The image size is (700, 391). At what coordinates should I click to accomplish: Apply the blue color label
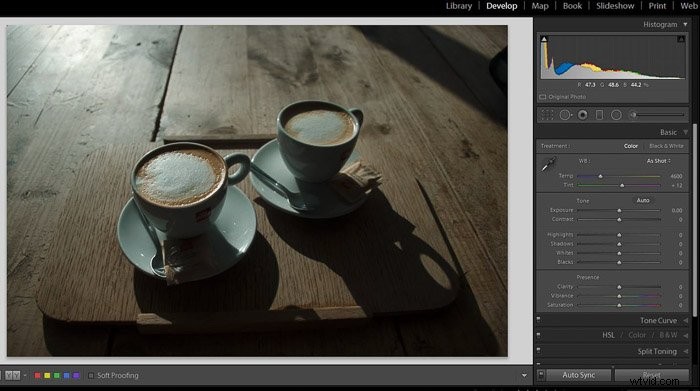[67, 376]
